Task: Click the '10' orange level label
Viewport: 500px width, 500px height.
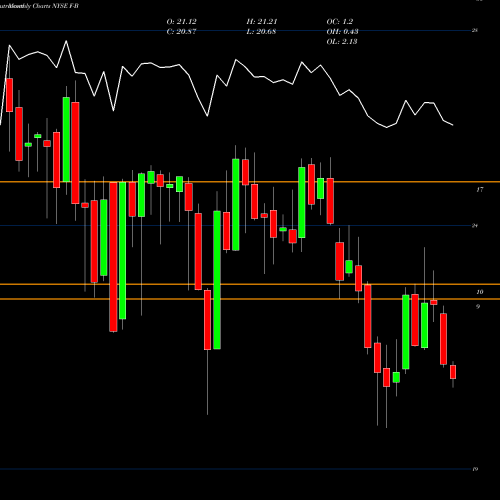Action: [x=480, y=292]
